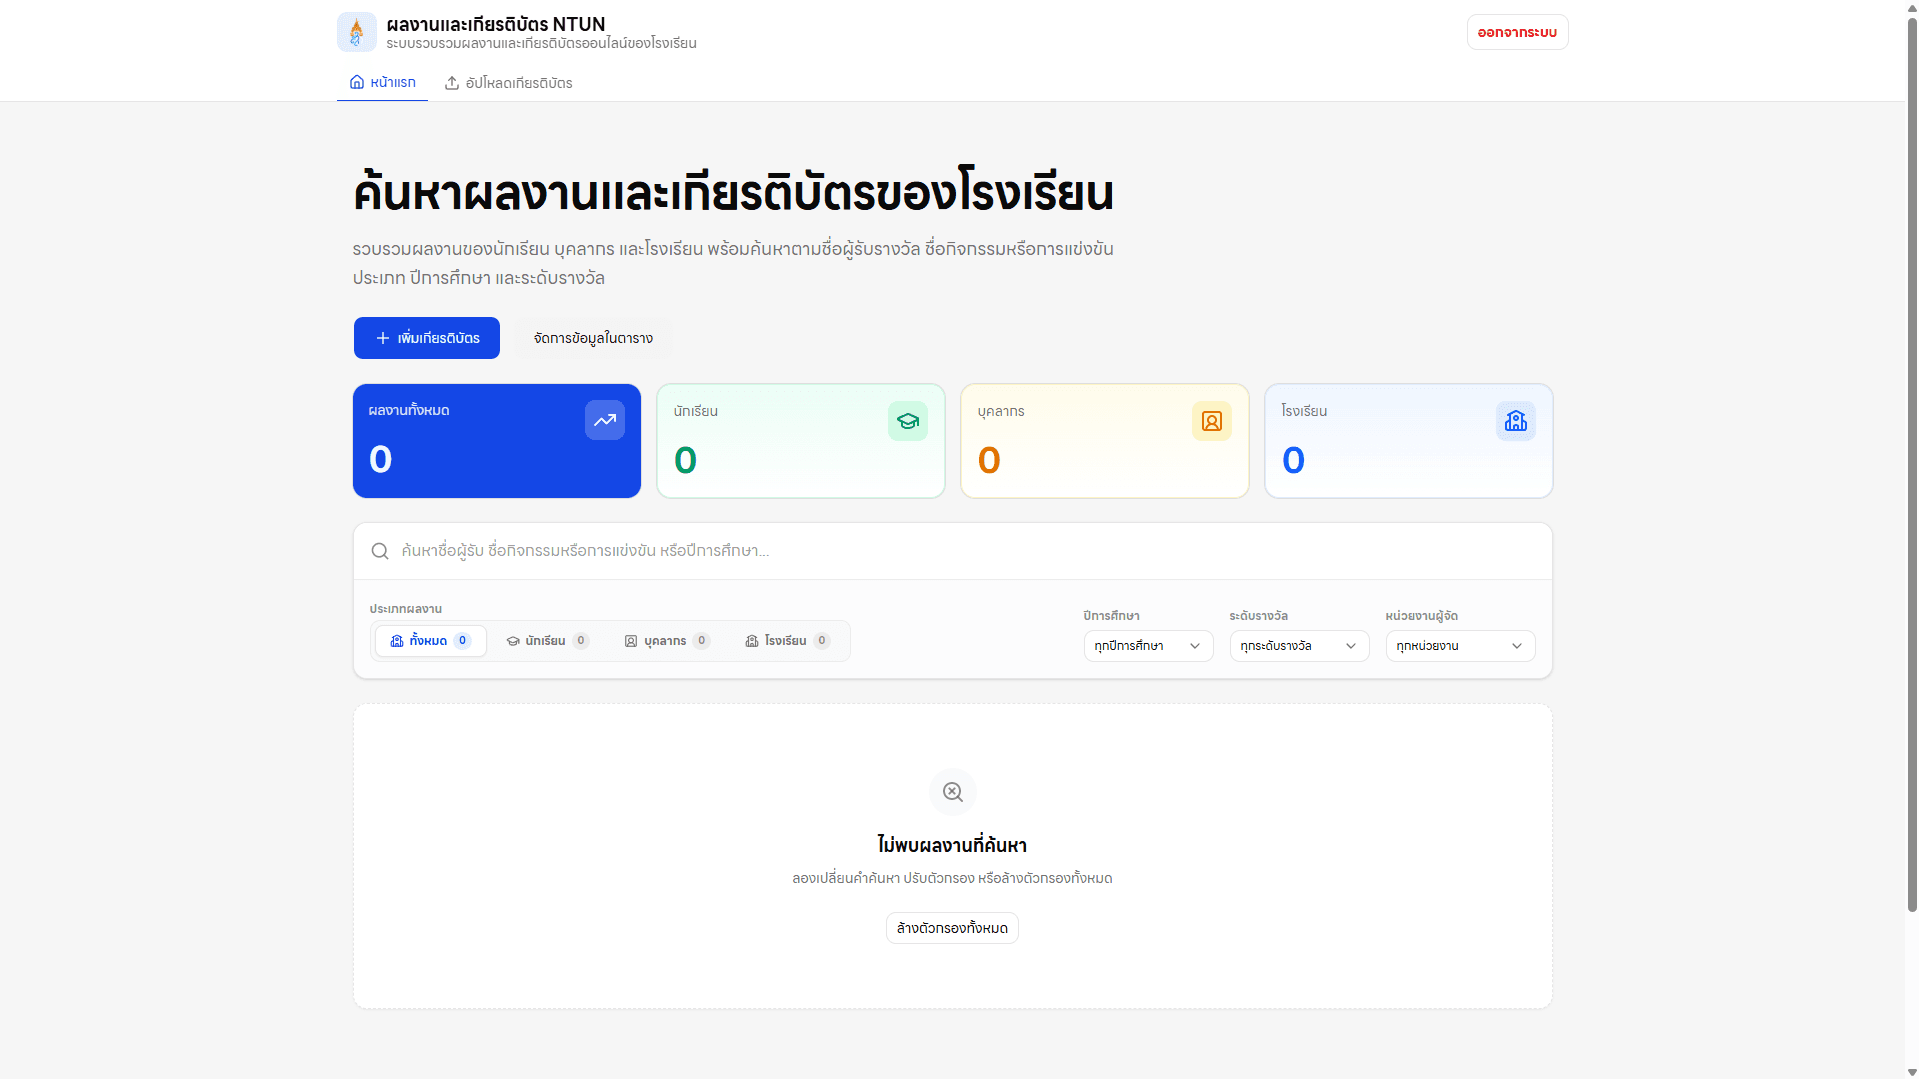Click the page vertical scrollbar

coord(1912,465)
